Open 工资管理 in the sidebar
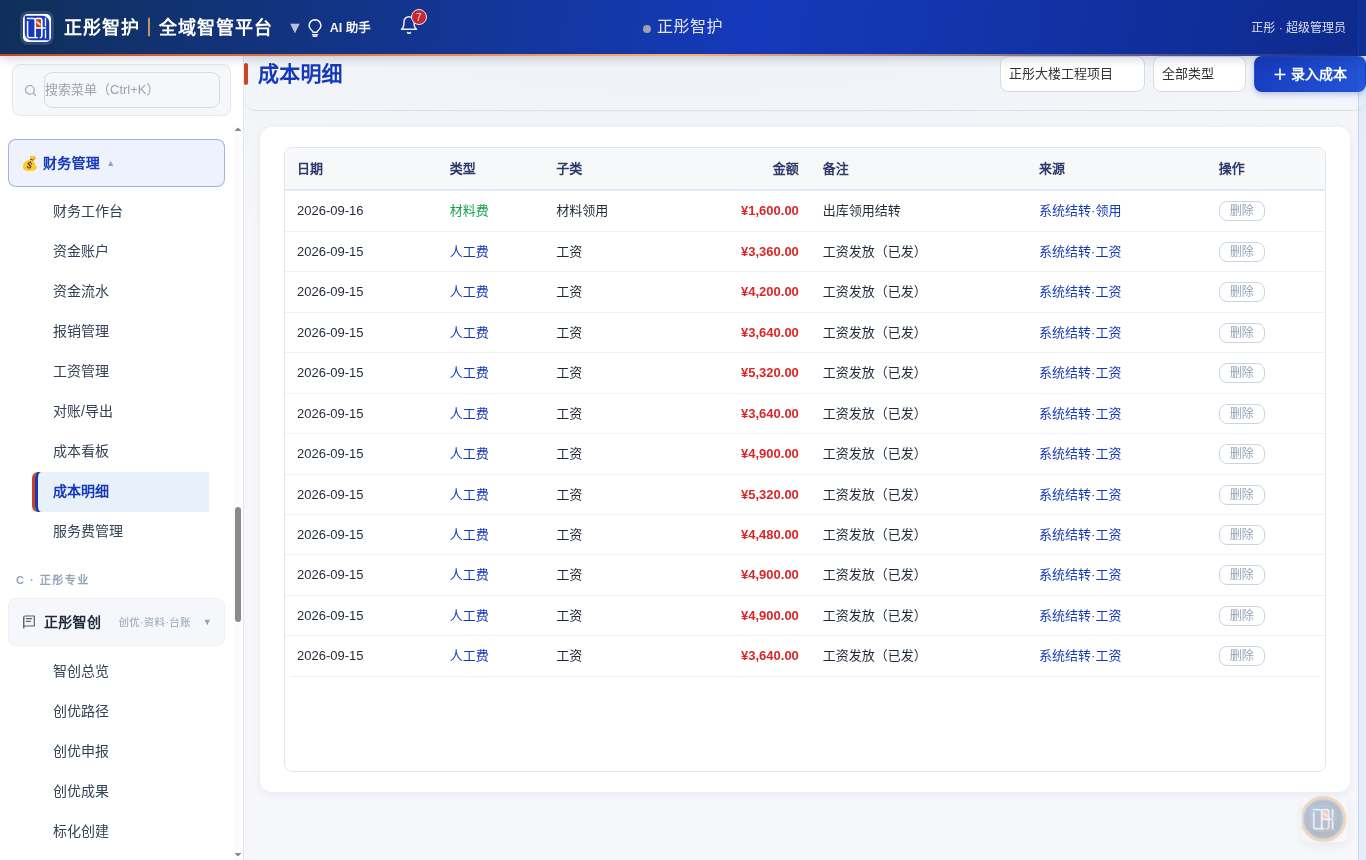1366x860 pixels. pos(81,371)
